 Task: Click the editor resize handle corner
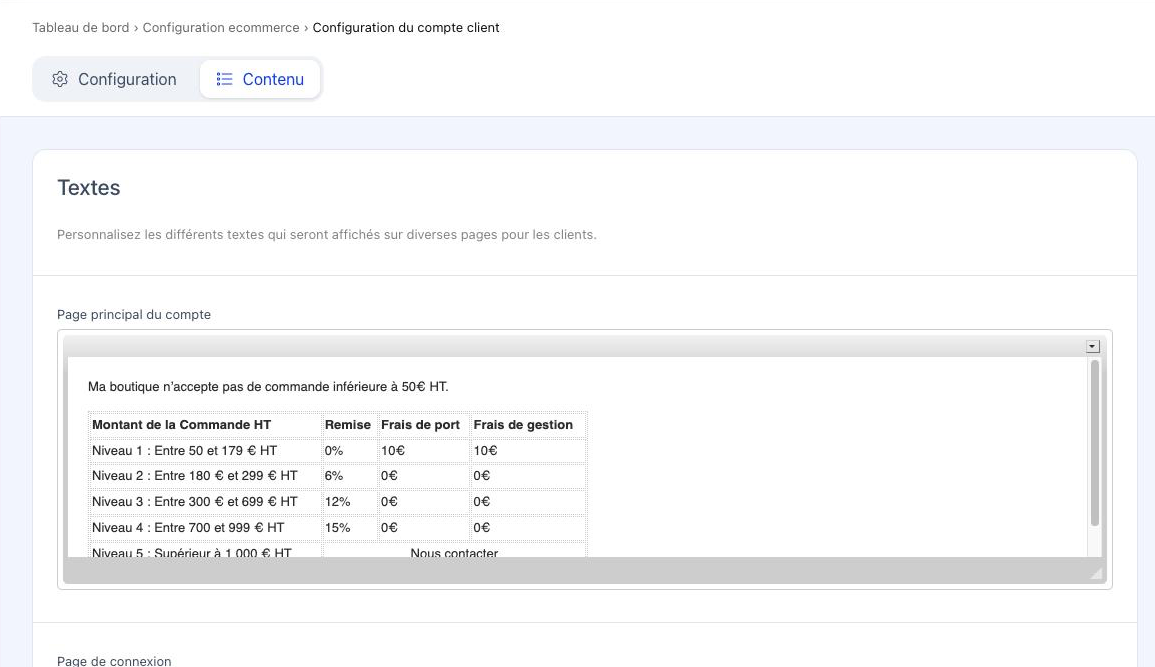pyautogui.click(x=1096, y=574)
